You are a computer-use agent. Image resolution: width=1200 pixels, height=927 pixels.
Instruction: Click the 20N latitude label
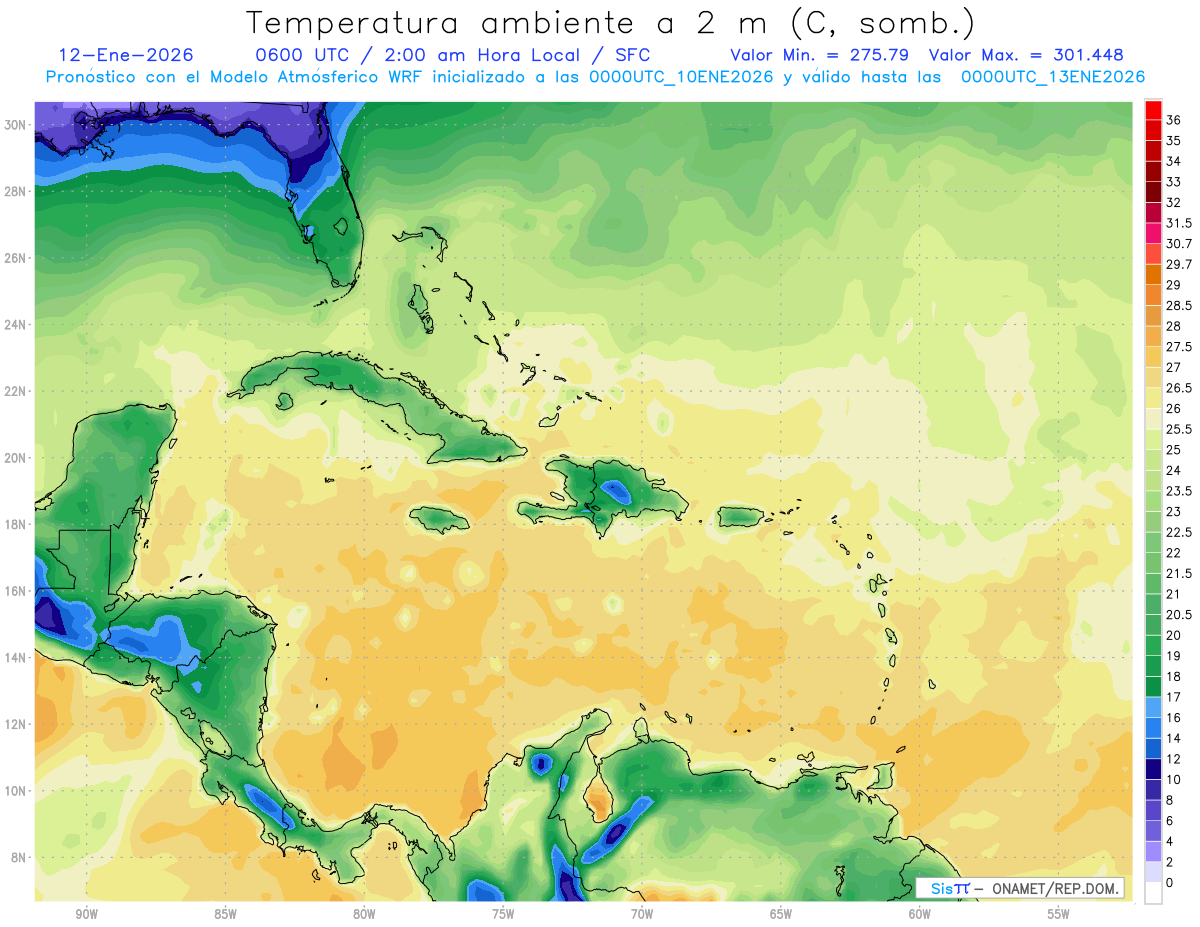[16, 458]
